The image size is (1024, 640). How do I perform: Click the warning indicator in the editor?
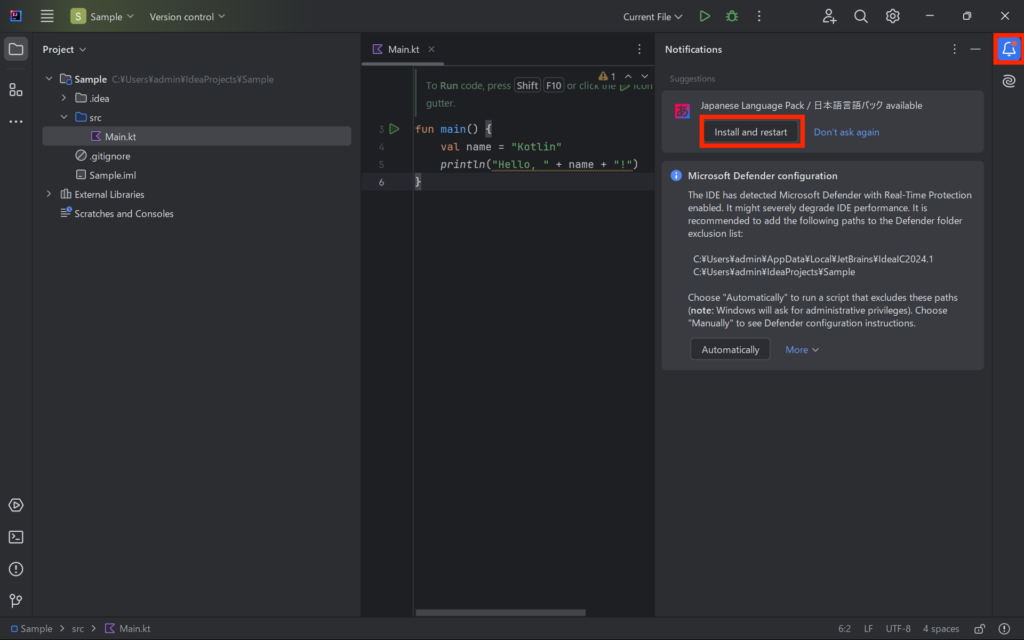click(607, 76)
